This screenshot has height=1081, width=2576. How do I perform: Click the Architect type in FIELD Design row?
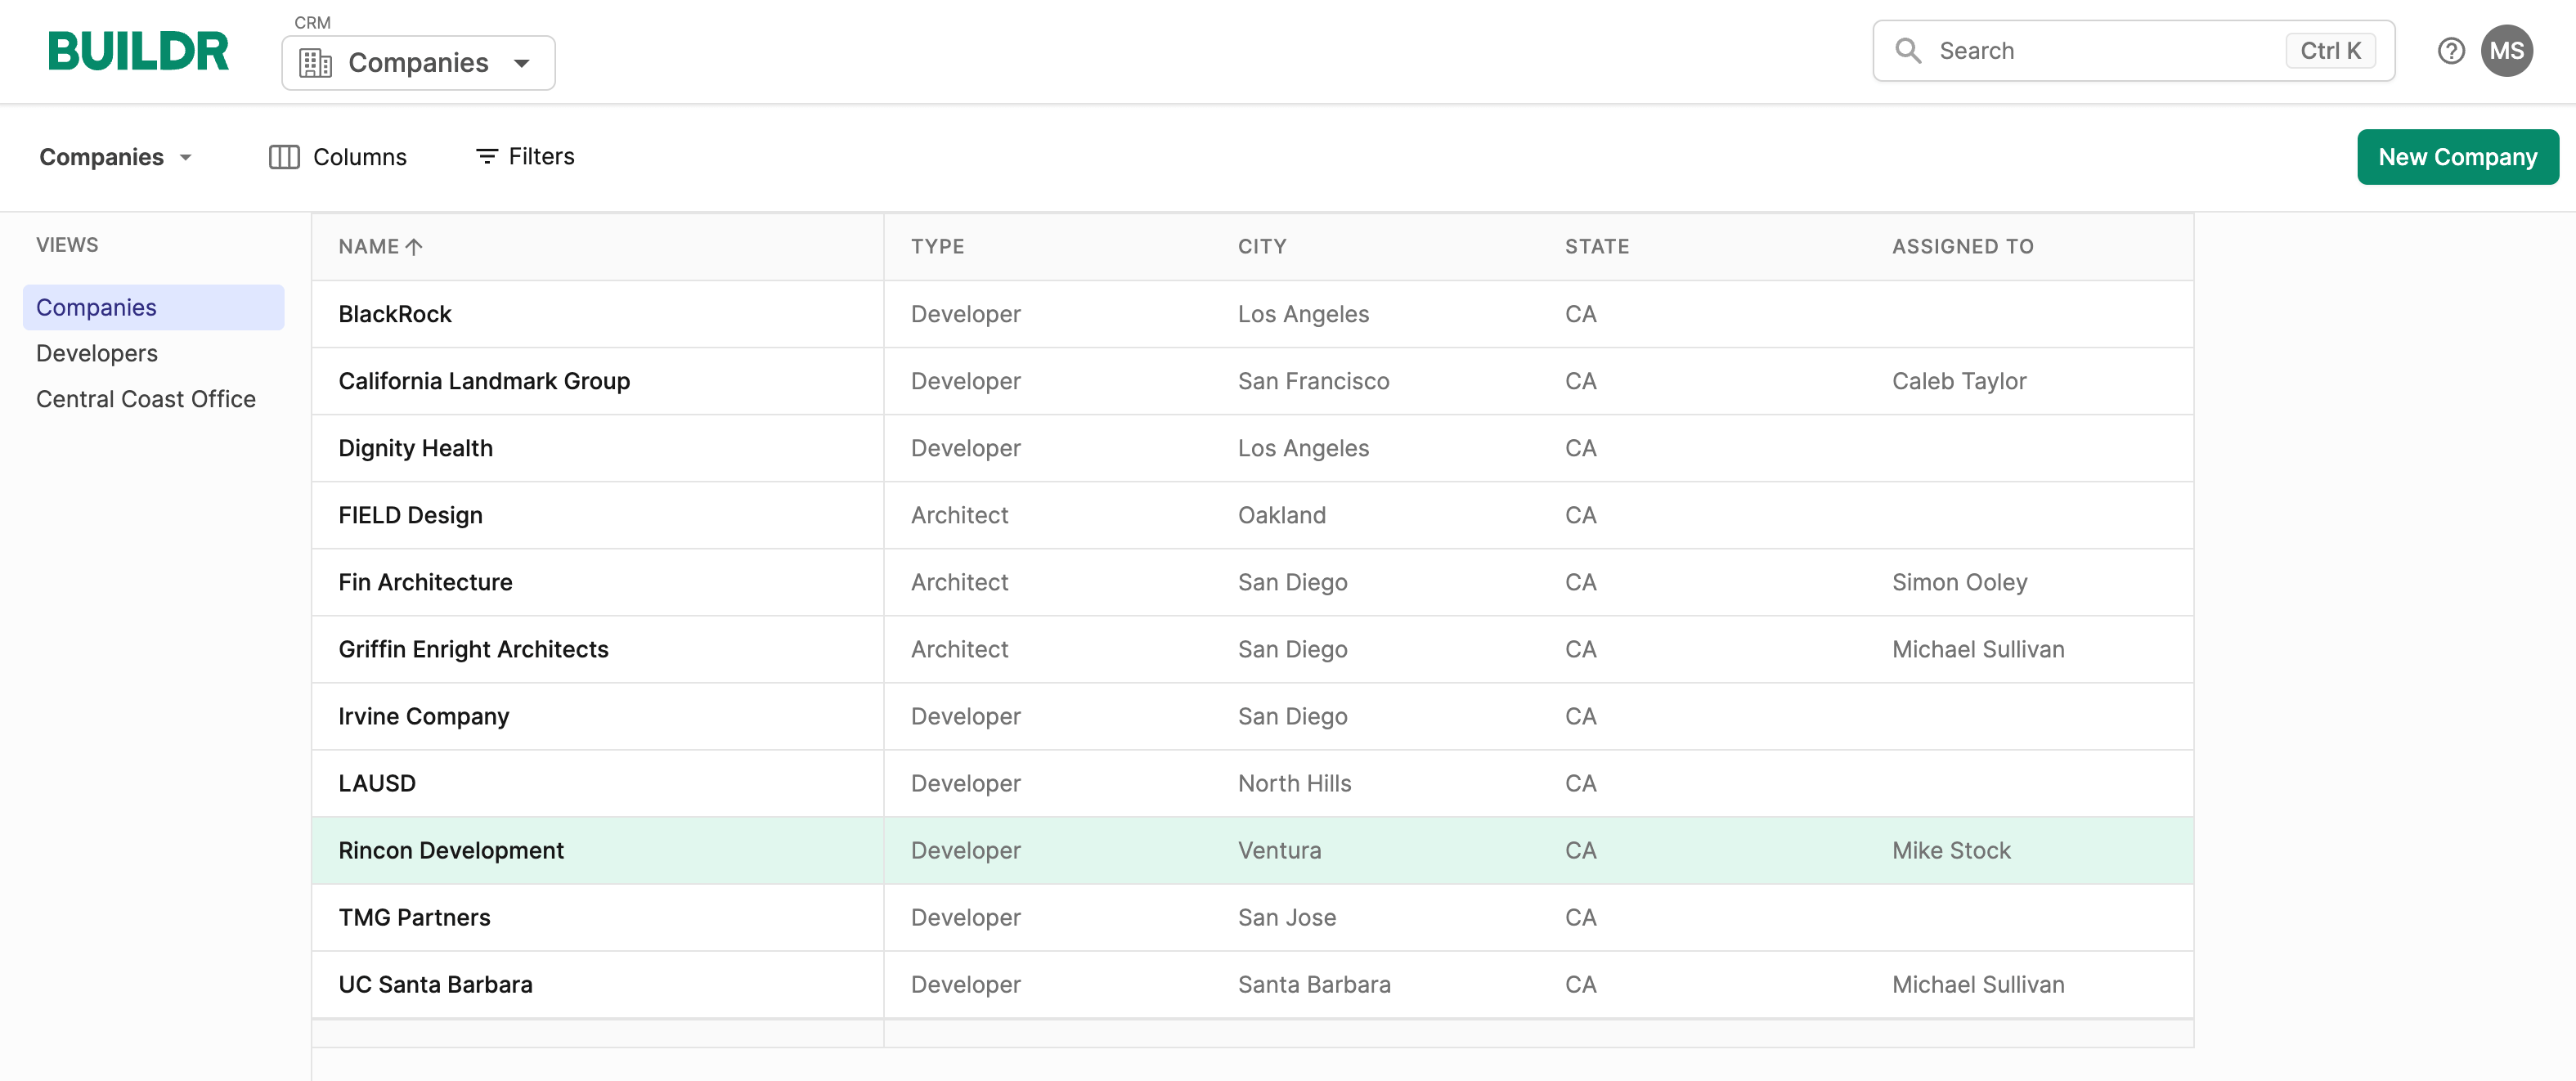[x=959, y=515]
